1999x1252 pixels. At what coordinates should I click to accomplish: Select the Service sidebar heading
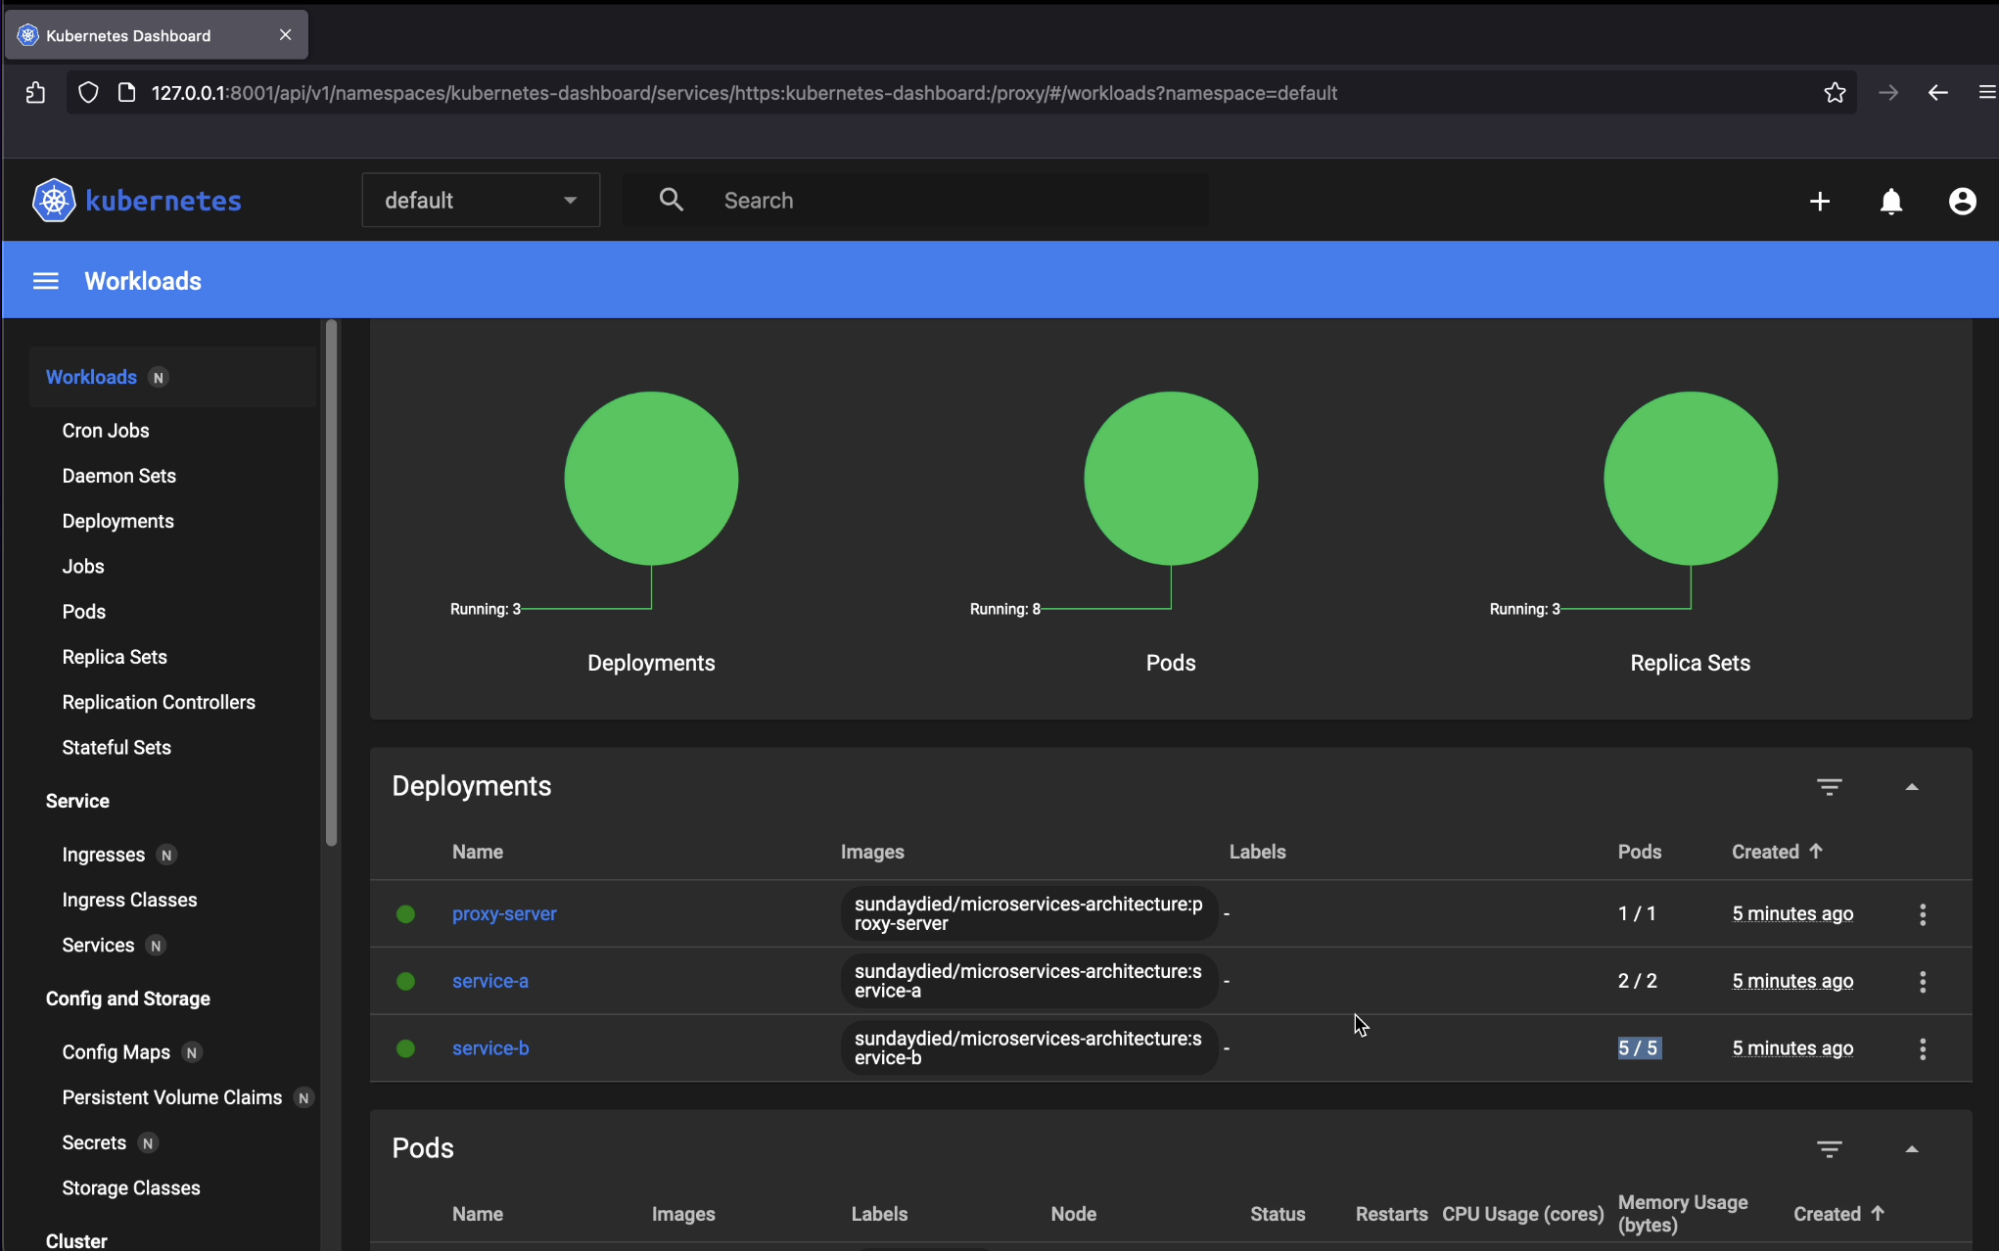(77, 801)
